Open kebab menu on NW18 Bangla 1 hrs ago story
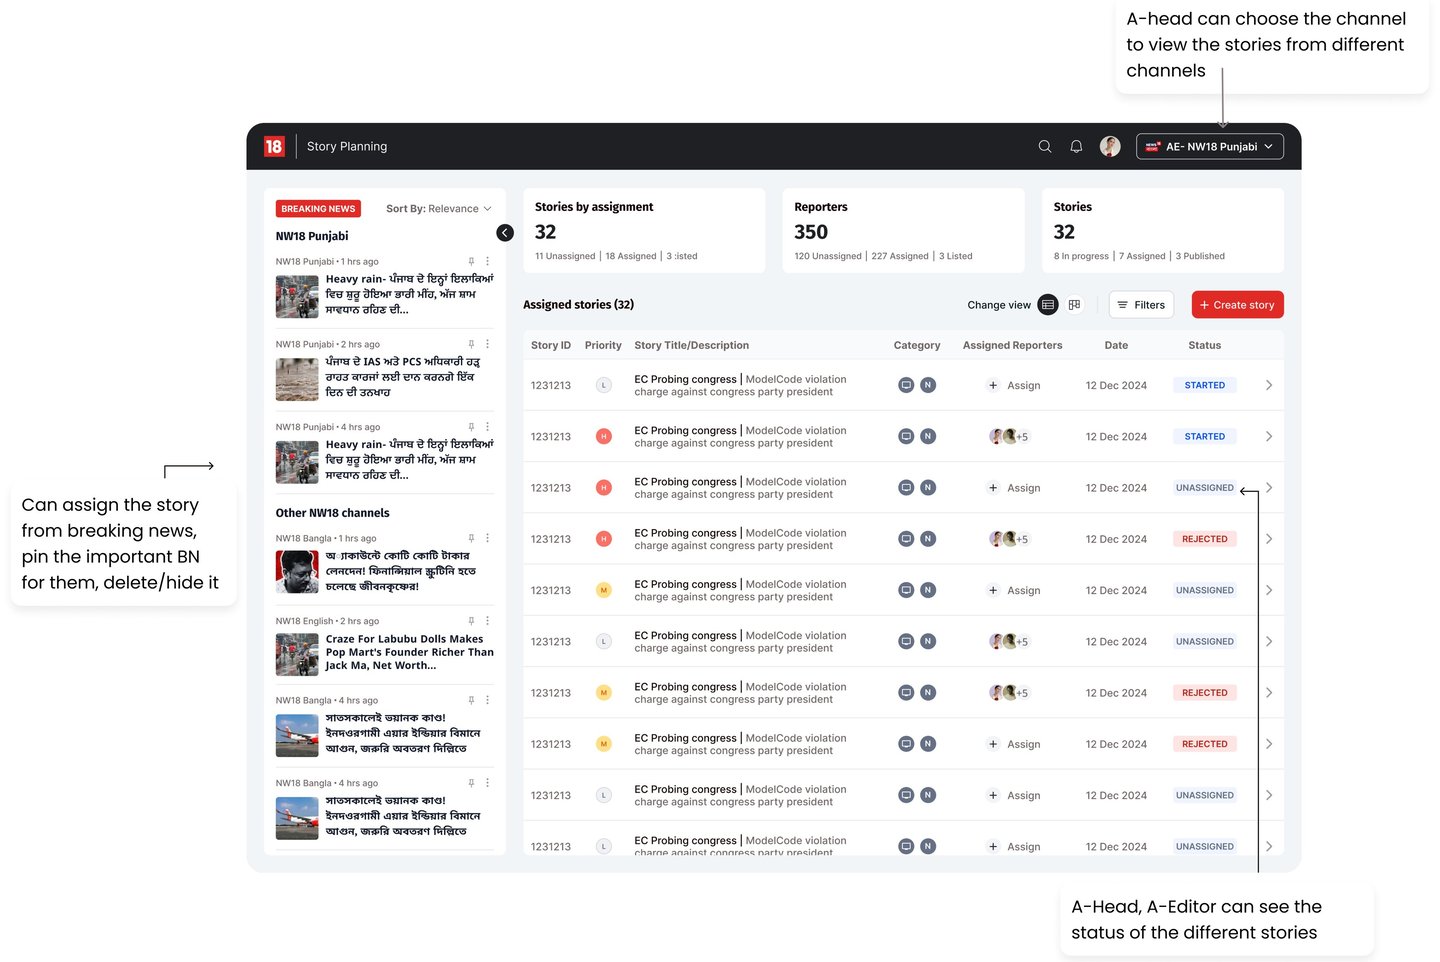The width and height of the screenshot is (1440, 962). (x=488, y=538)
